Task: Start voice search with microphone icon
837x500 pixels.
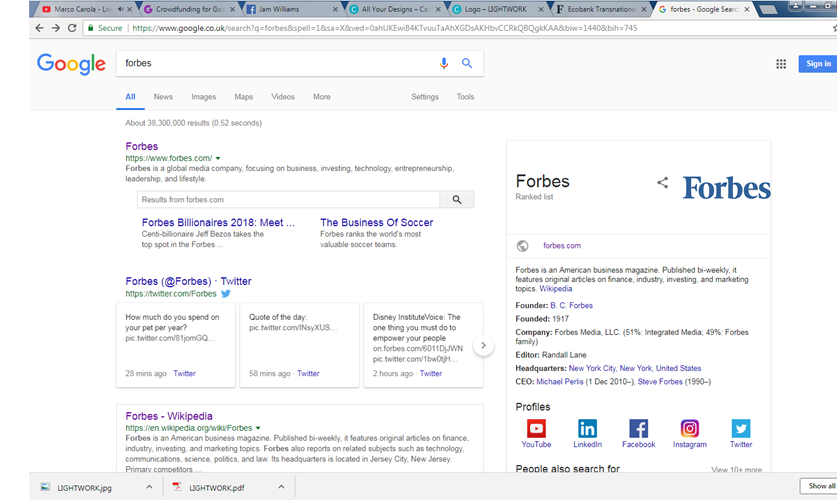Action: point(444,64)
